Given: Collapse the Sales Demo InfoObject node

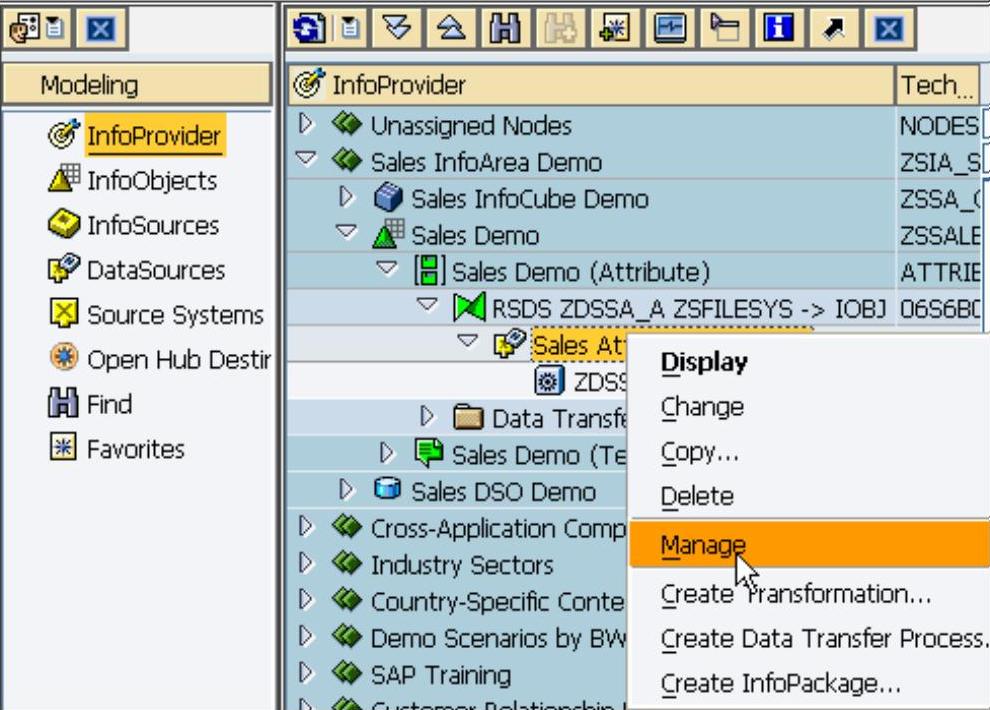Looking at the screenshot, I should [x=346, y=232].
